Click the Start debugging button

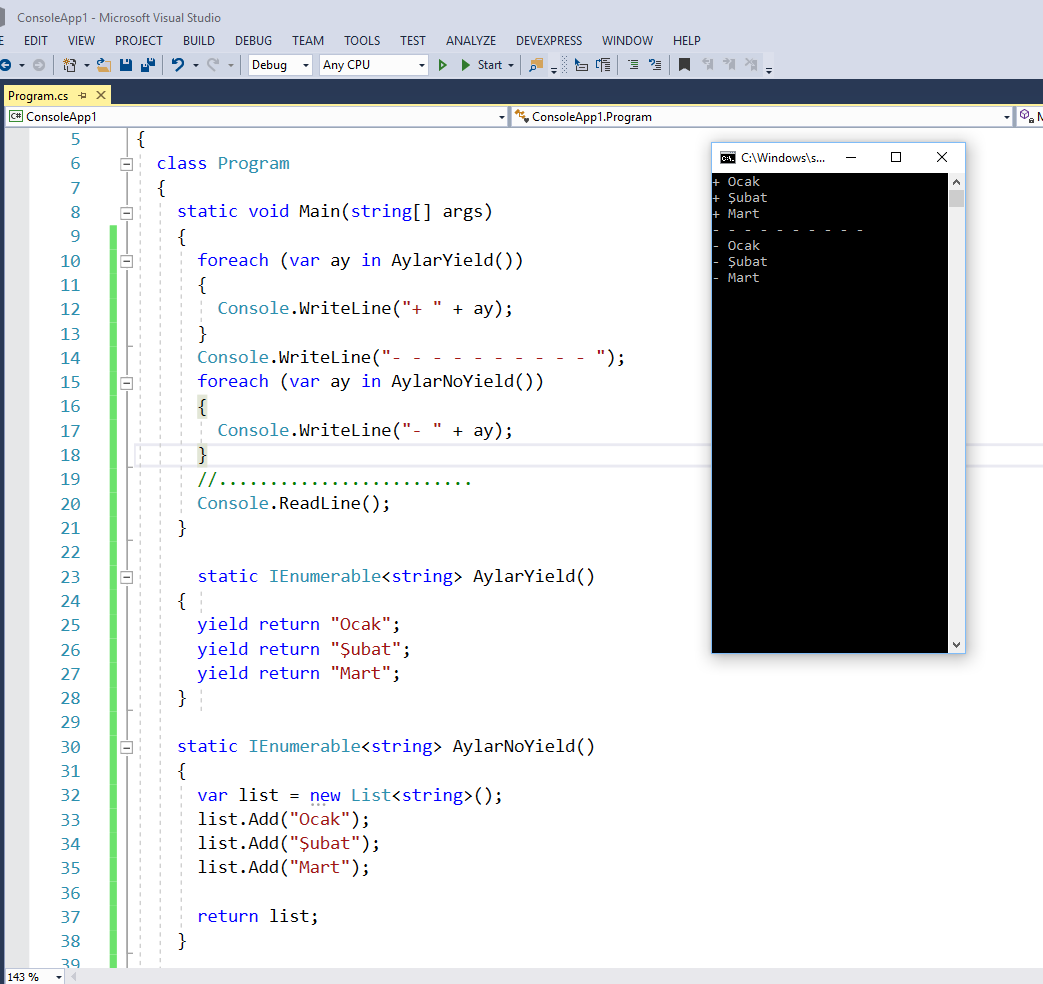tap(482, 64)
